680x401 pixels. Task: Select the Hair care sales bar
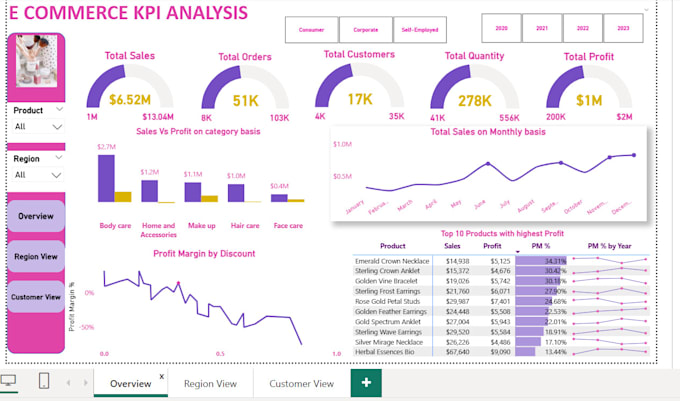tap(236, 193)
